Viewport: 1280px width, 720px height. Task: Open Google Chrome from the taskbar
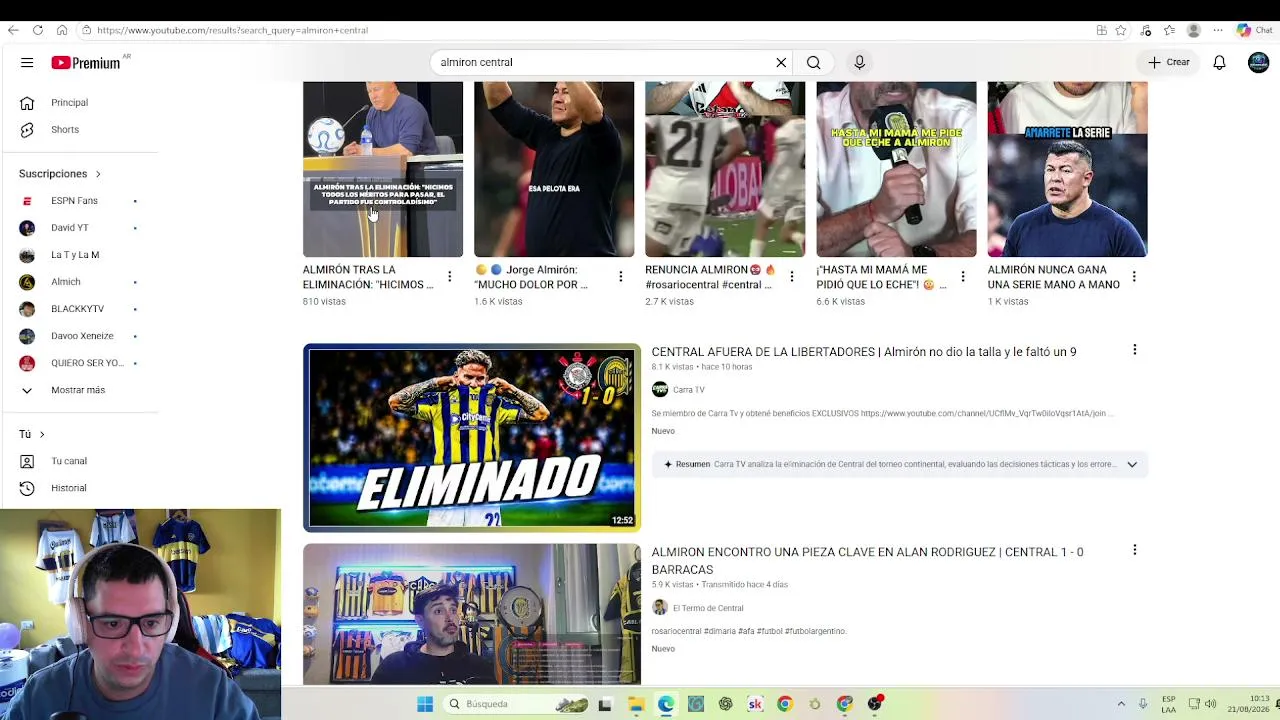point(785,704)
